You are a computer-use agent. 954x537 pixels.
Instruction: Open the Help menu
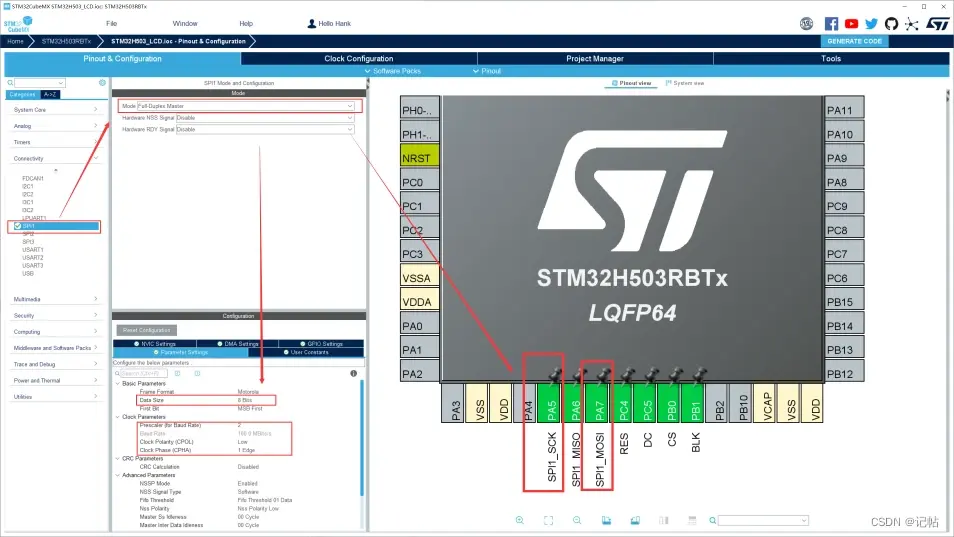[x=246, y=24]
